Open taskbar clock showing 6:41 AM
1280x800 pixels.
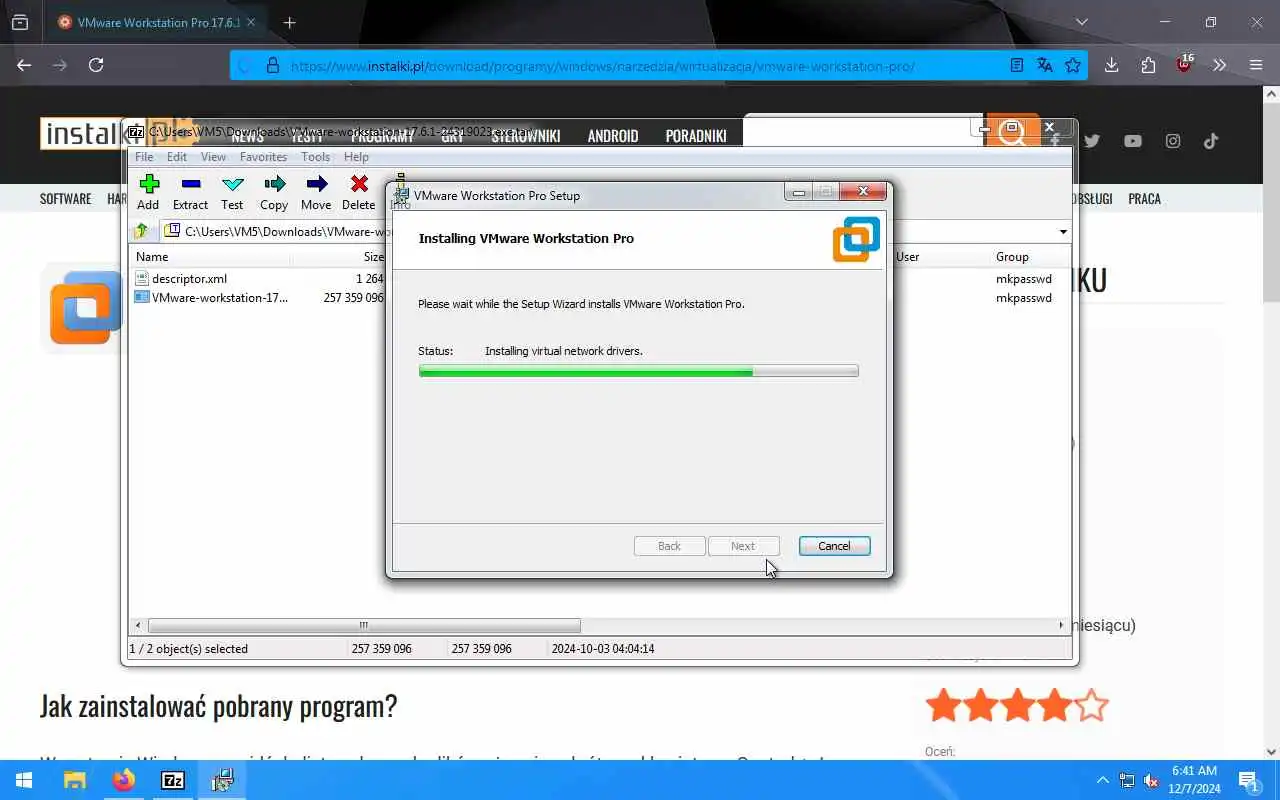[1194, 780]
